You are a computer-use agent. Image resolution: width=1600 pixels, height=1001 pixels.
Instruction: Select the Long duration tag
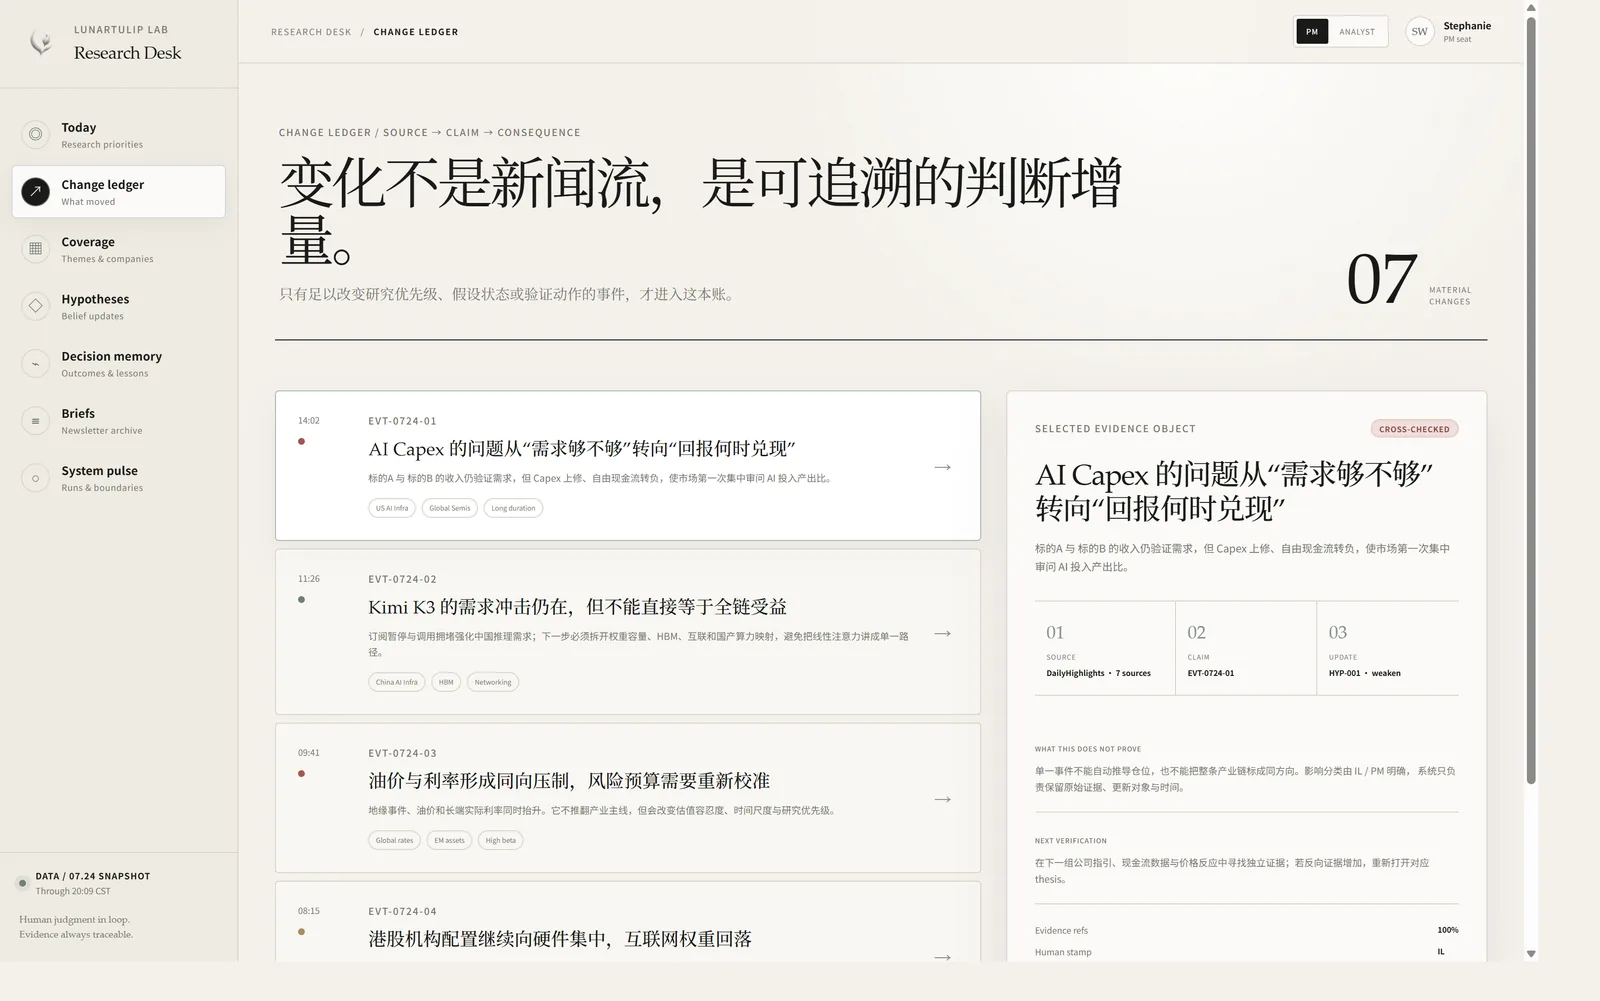click(513, 508)
